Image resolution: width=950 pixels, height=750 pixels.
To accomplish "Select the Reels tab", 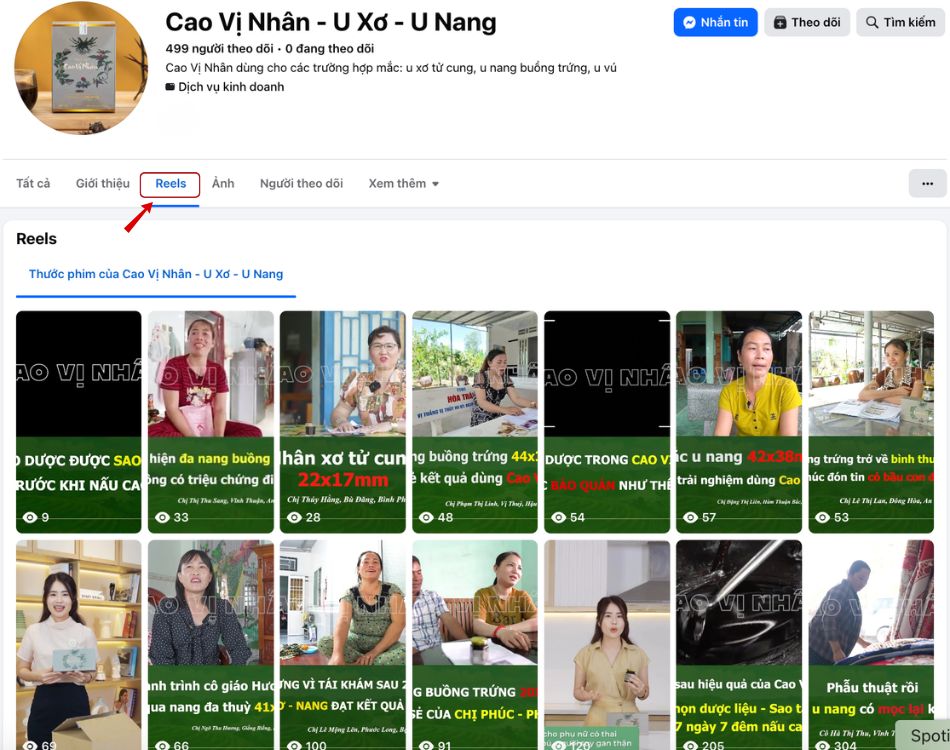I will tap(170, 184).
